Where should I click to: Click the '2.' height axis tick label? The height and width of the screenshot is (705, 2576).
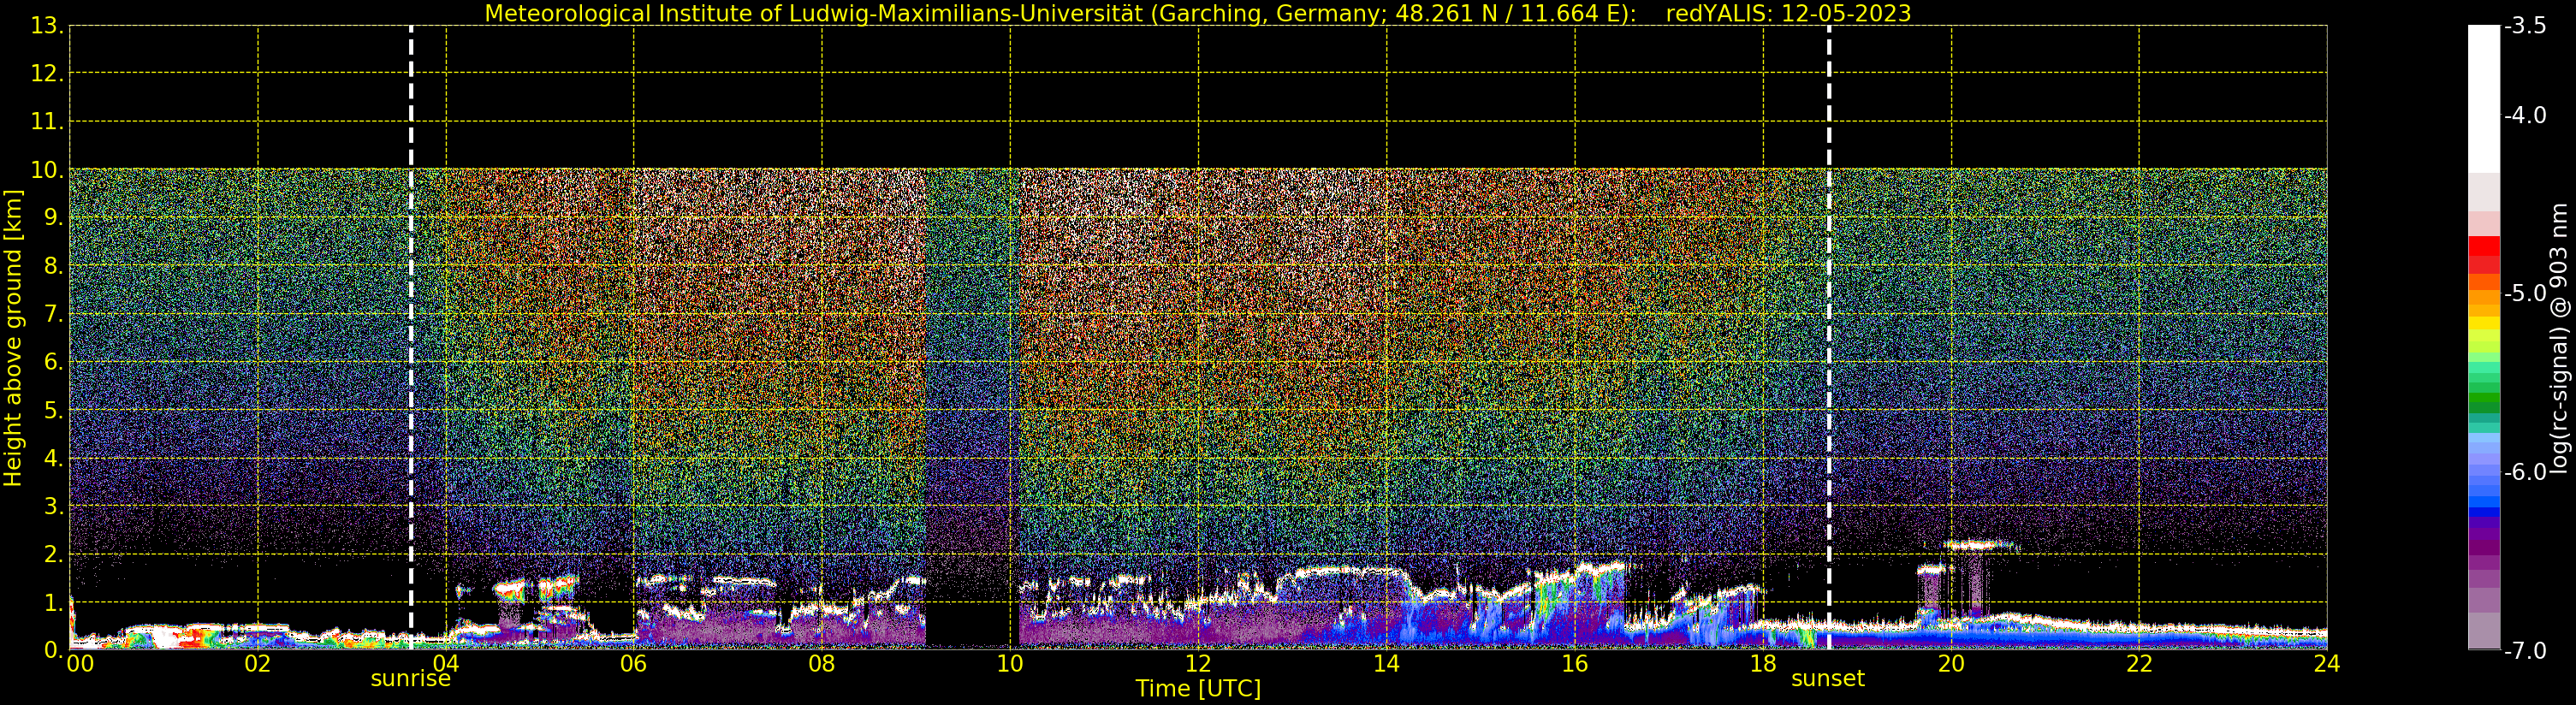53,554
